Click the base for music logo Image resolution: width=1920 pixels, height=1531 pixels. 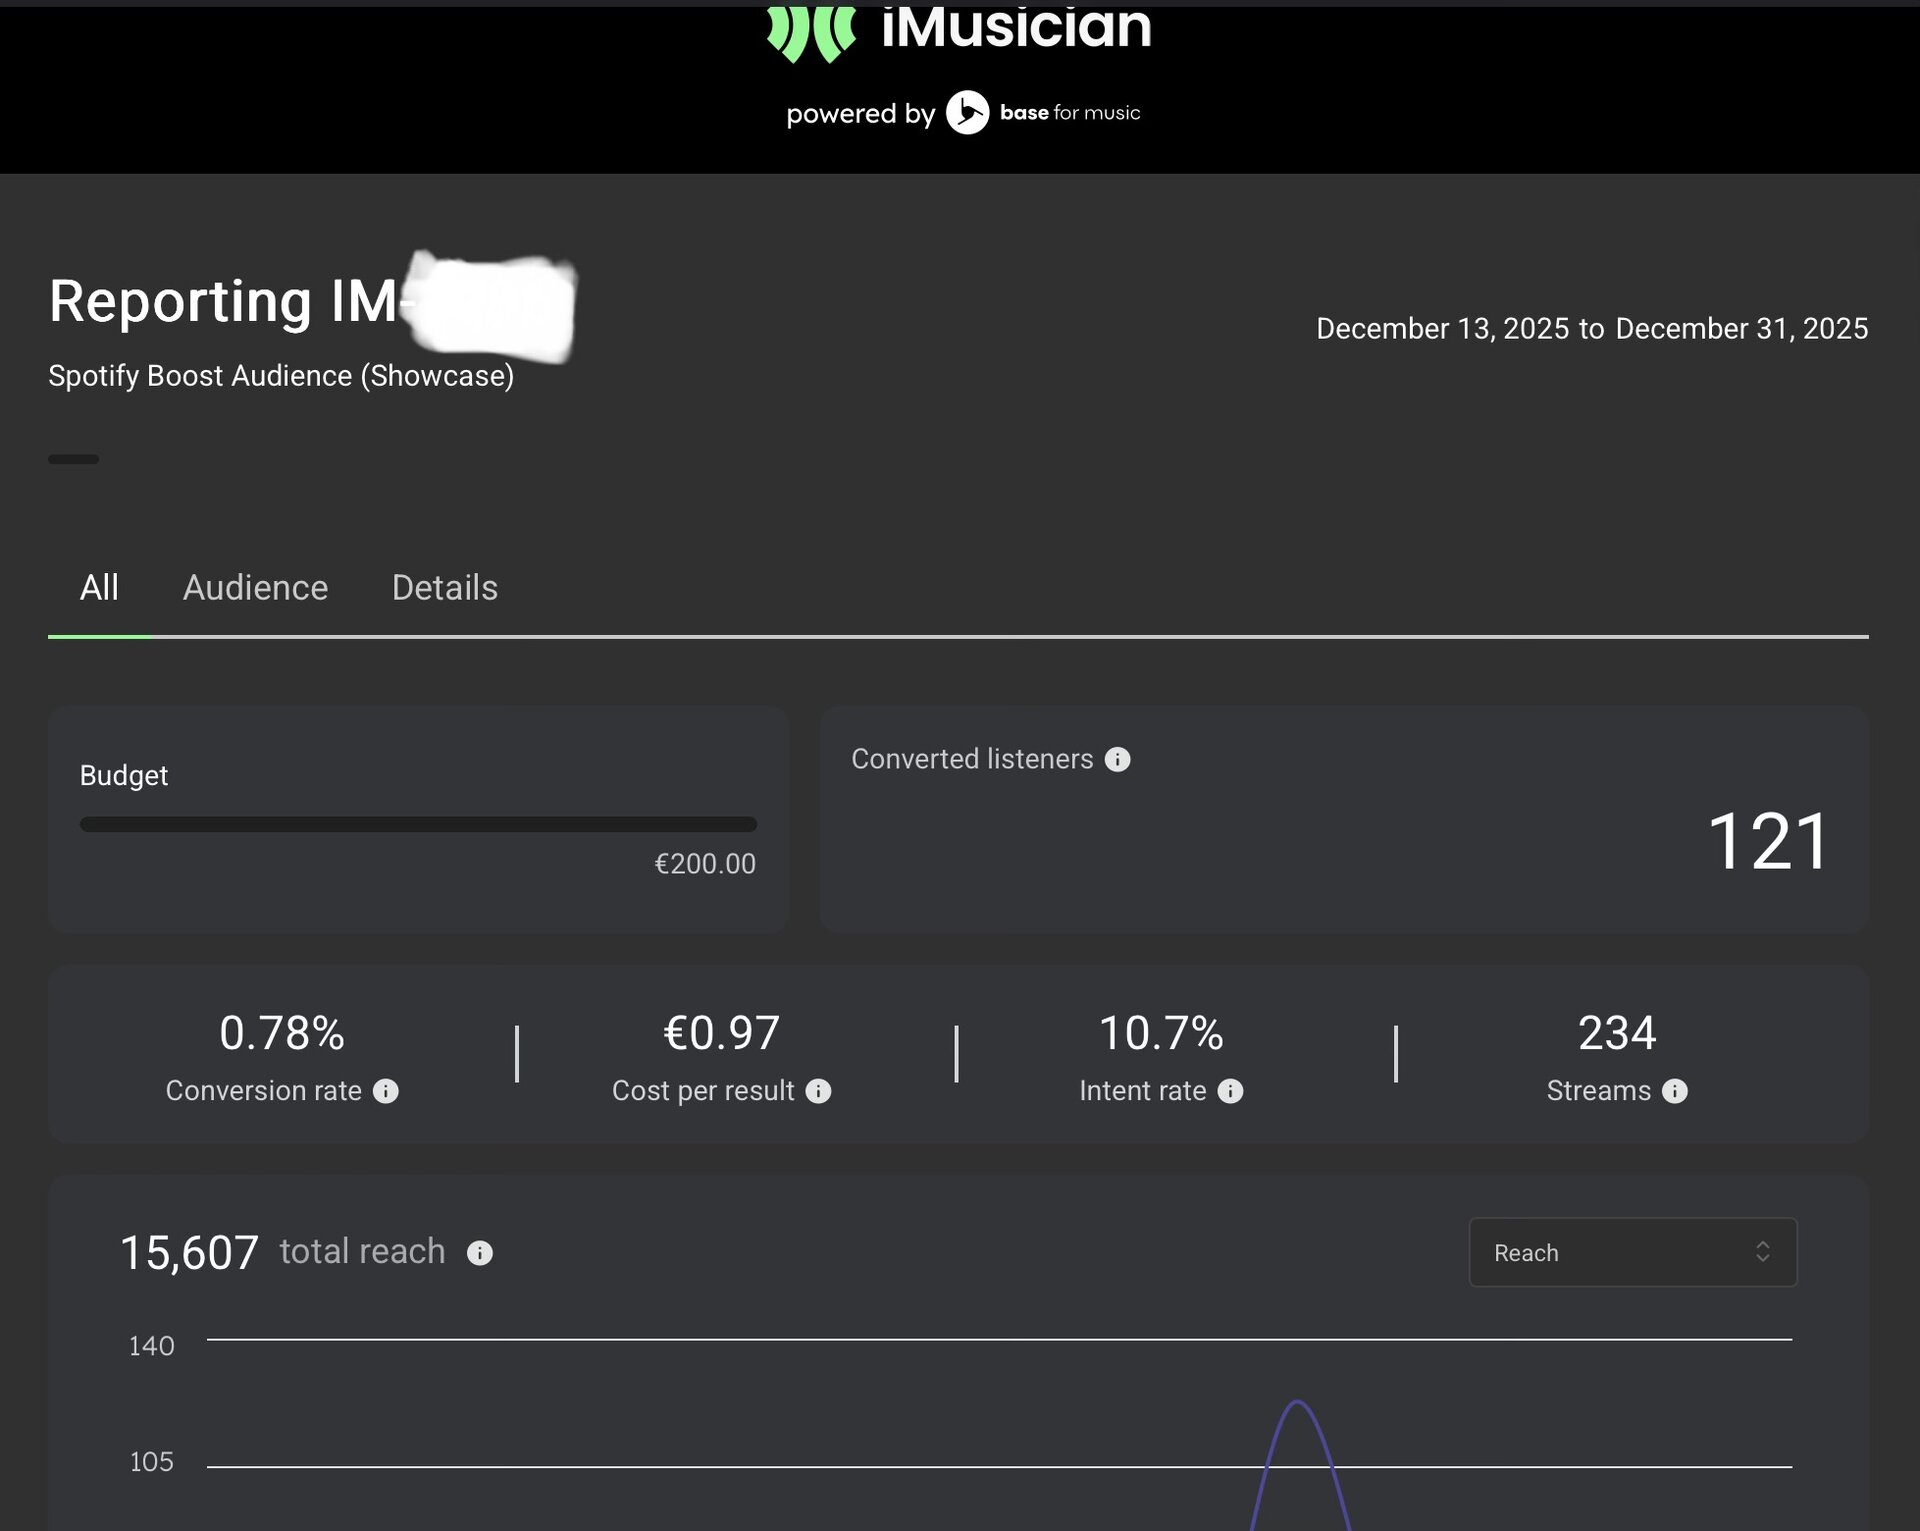point(1044,113)
